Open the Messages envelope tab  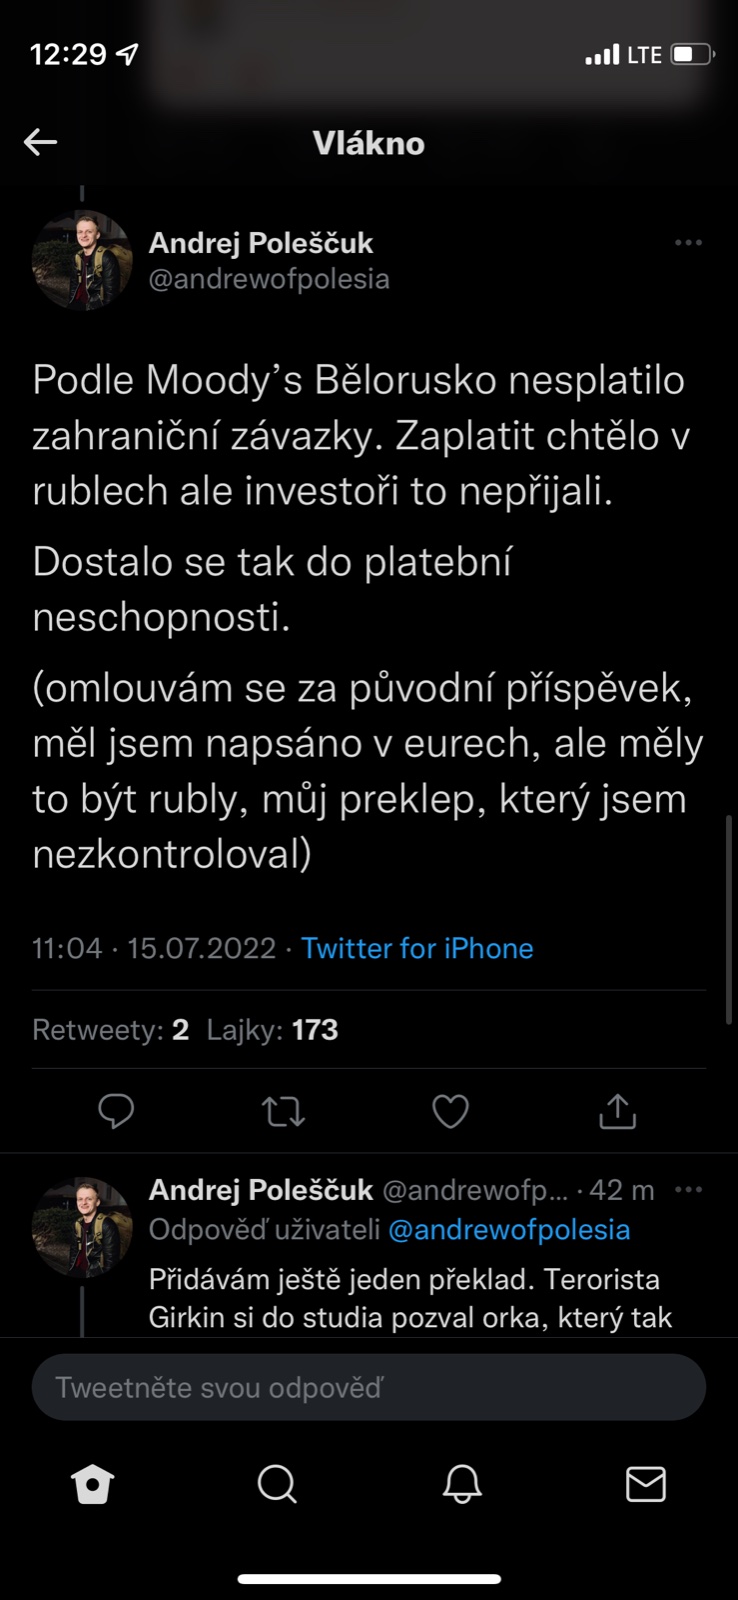click(x=645, y=1485)
